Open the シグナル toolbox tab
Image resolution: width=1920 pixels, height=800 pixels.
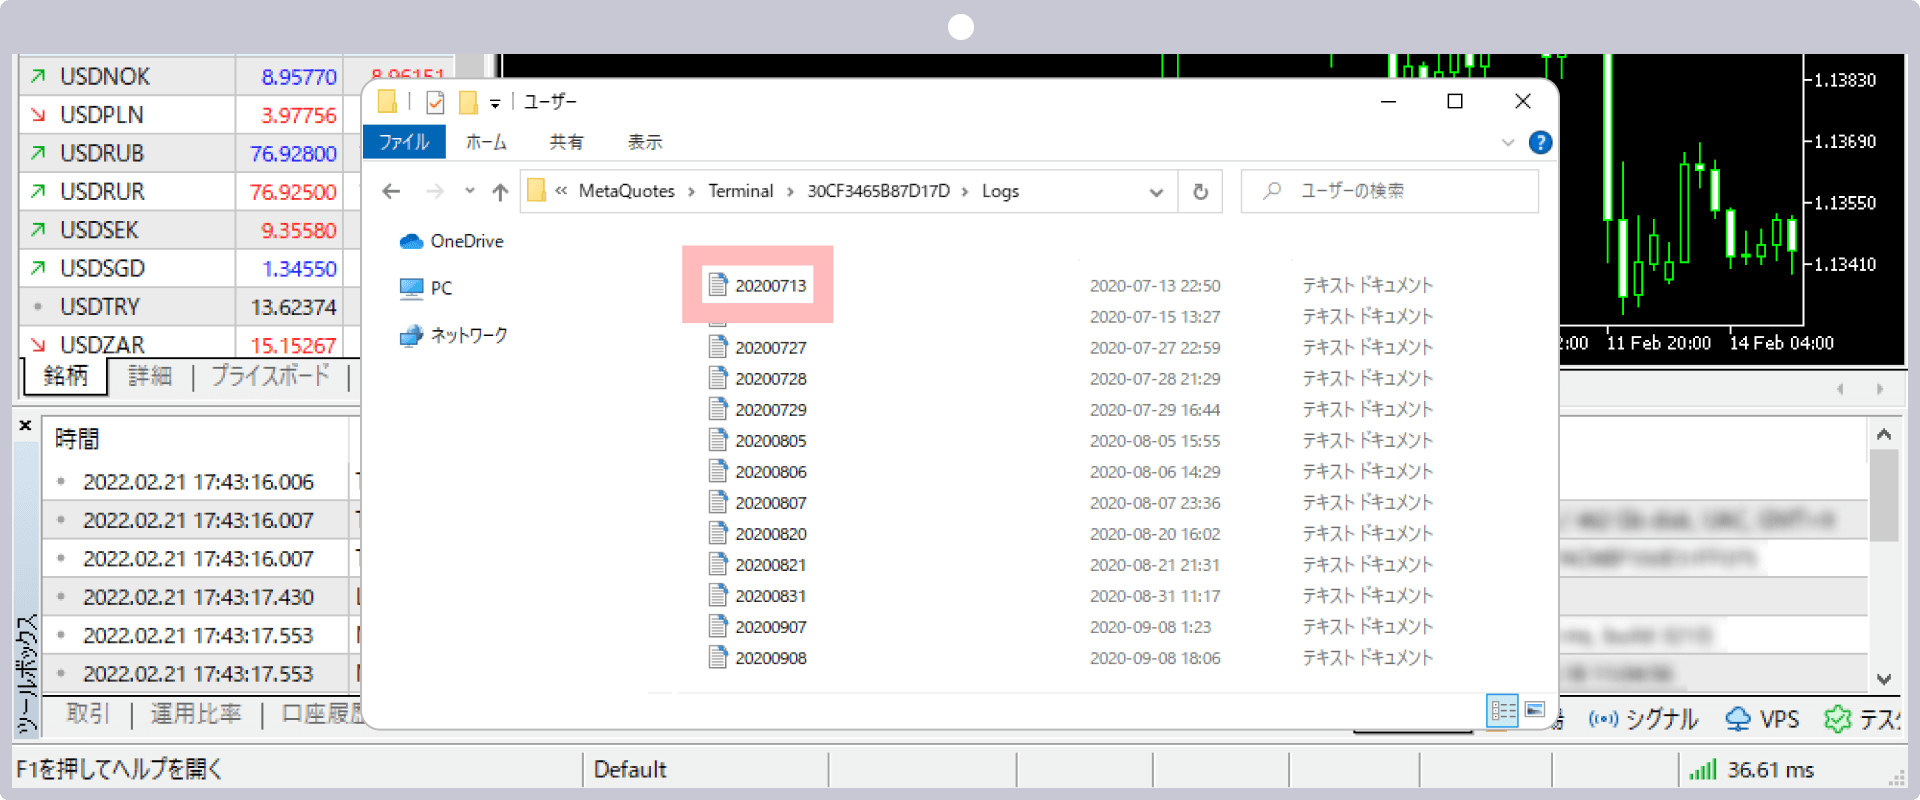(x=1645, y=719)
